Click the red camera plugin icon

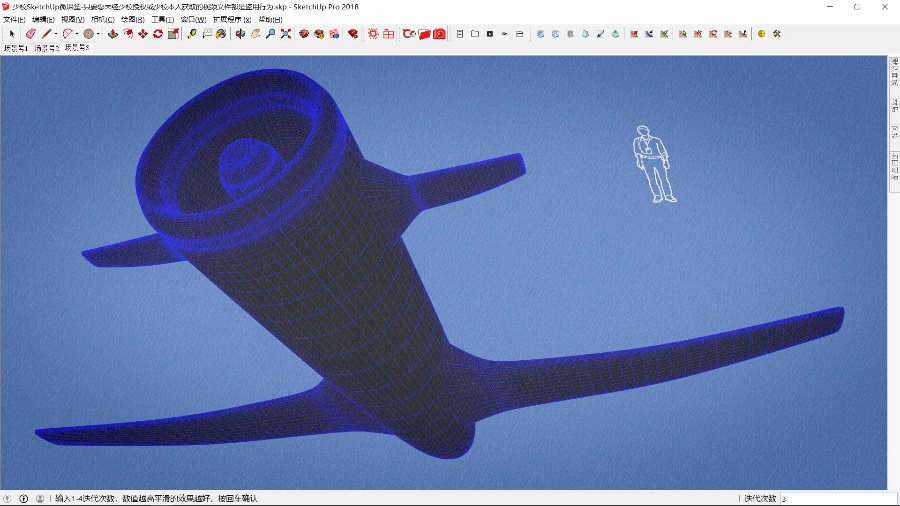pos(440,34)
